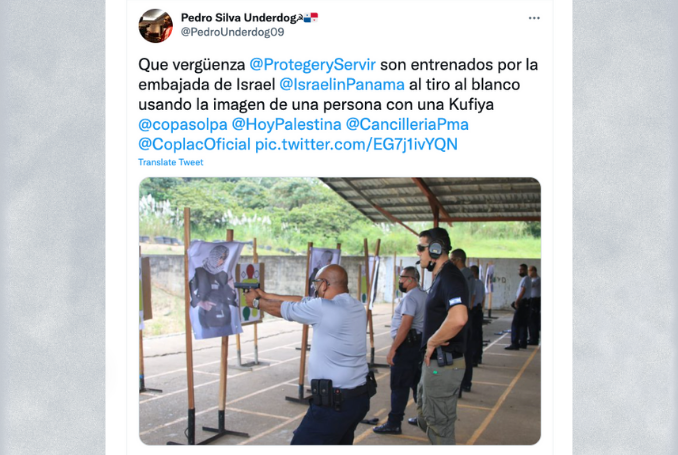Image resolution: width=678 pixels, height=455 pixels.
Task: Click the Panama flag emoji beside the name
Action: 311,18
